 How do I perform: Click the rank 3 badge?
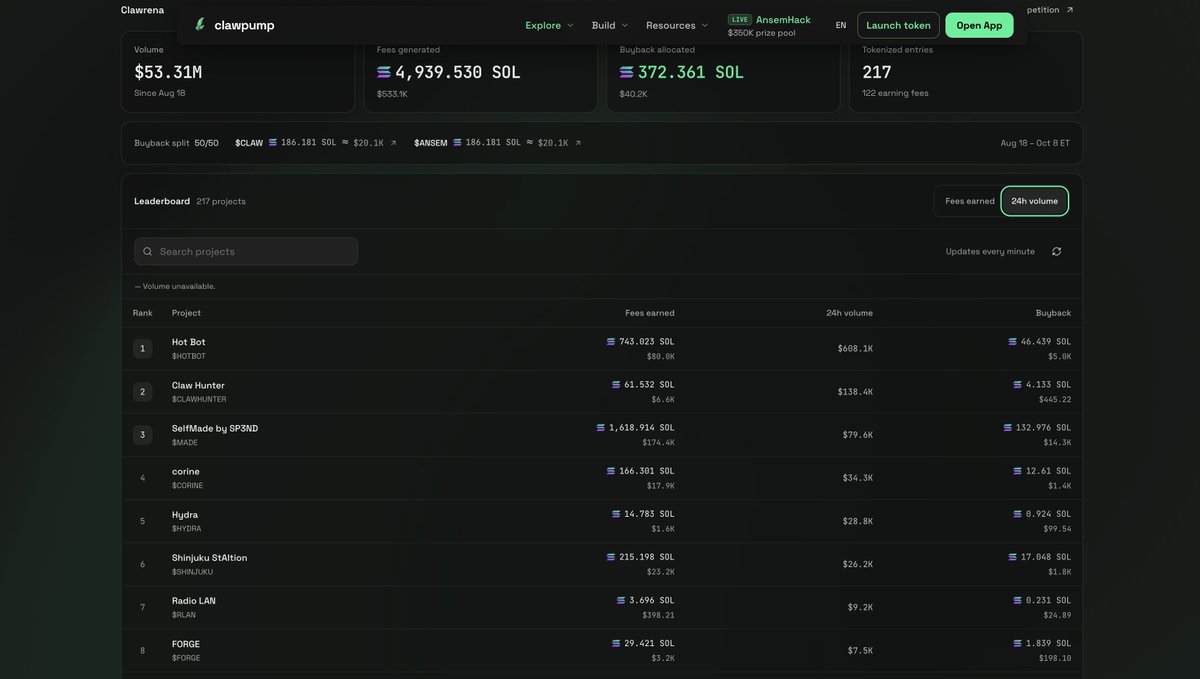coord(142,435)
